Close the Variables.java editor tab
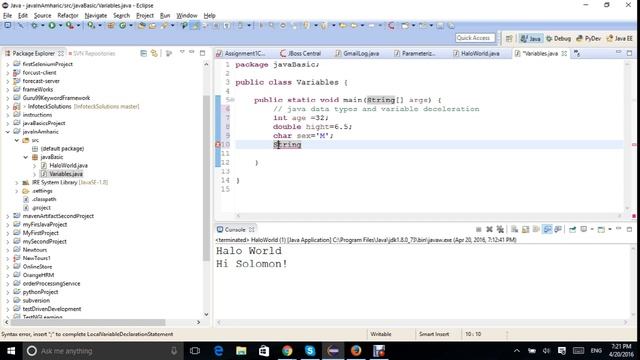The height and width of the screenshot is (360, 640). (564, 53)
